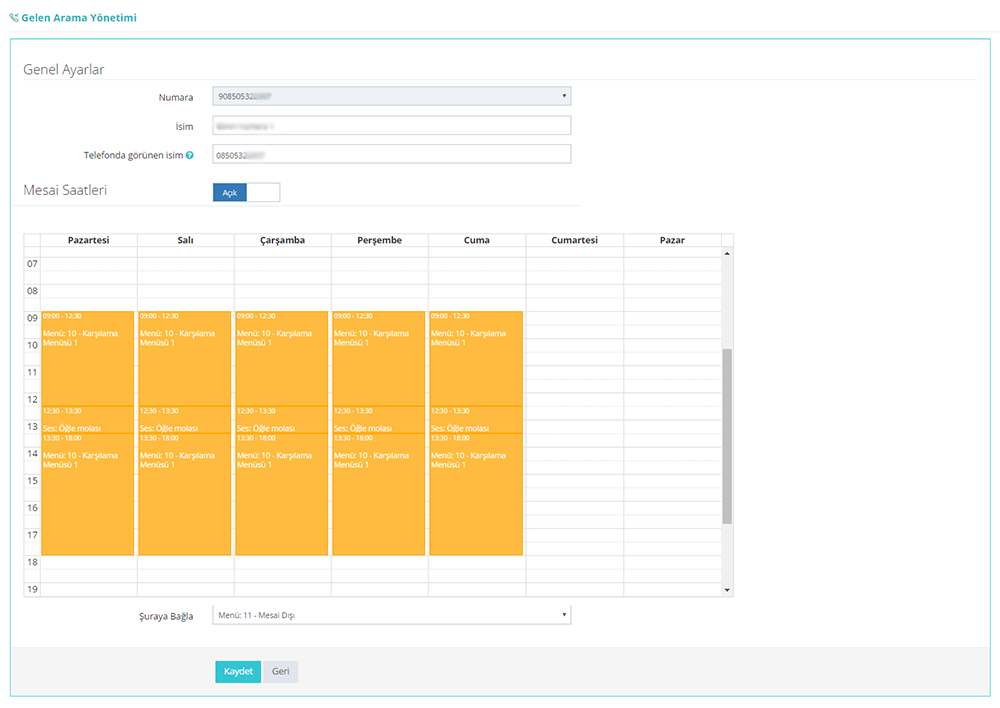
Task: Select the Çarşamba column header
Action: tap(283, 240)
